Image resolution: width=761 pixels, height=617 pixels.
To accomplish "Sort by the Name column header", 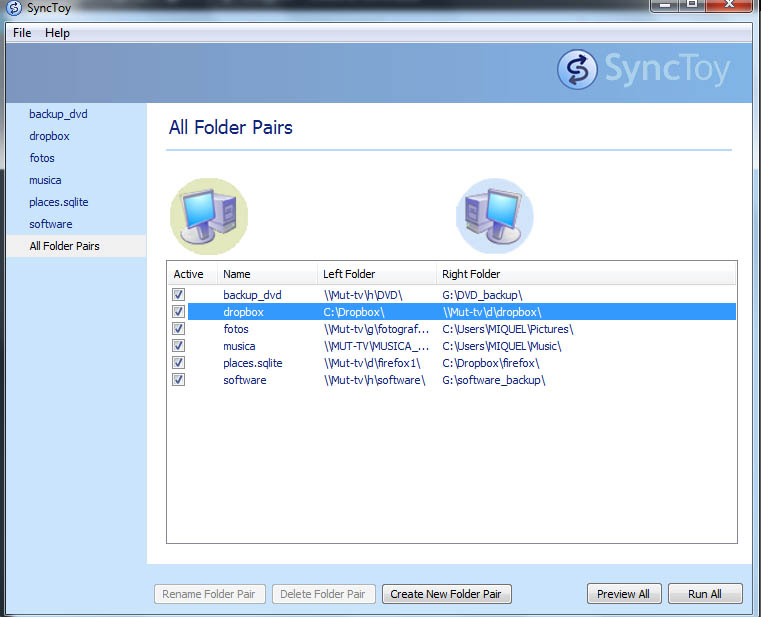I will [x=267, y=274].
